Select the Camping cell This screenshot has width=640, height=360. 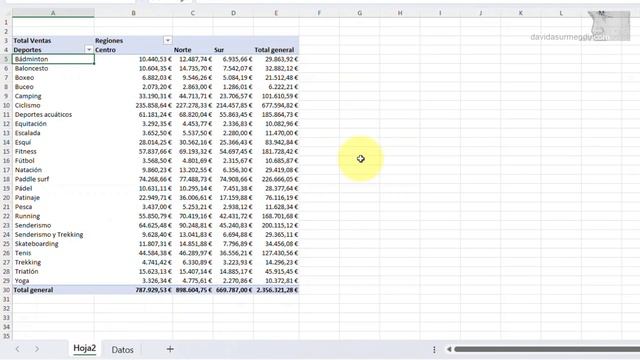coord(53,96)
